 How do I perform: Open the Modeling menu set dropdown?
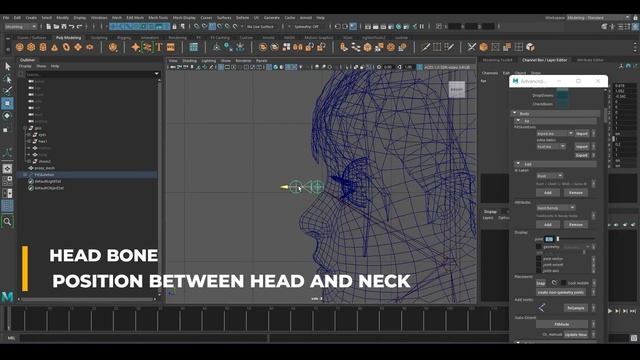click(20, 27)
